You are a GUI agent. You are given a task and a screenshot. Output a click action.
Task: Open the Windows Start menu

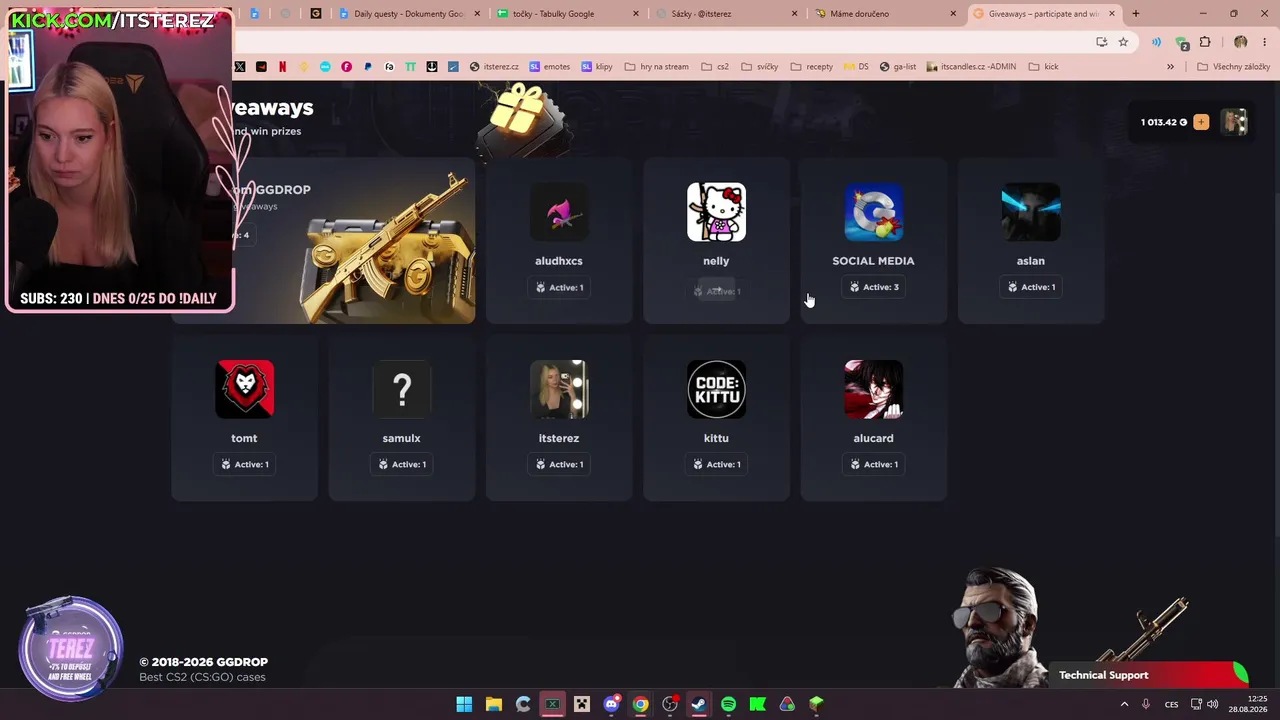[464, 704]
